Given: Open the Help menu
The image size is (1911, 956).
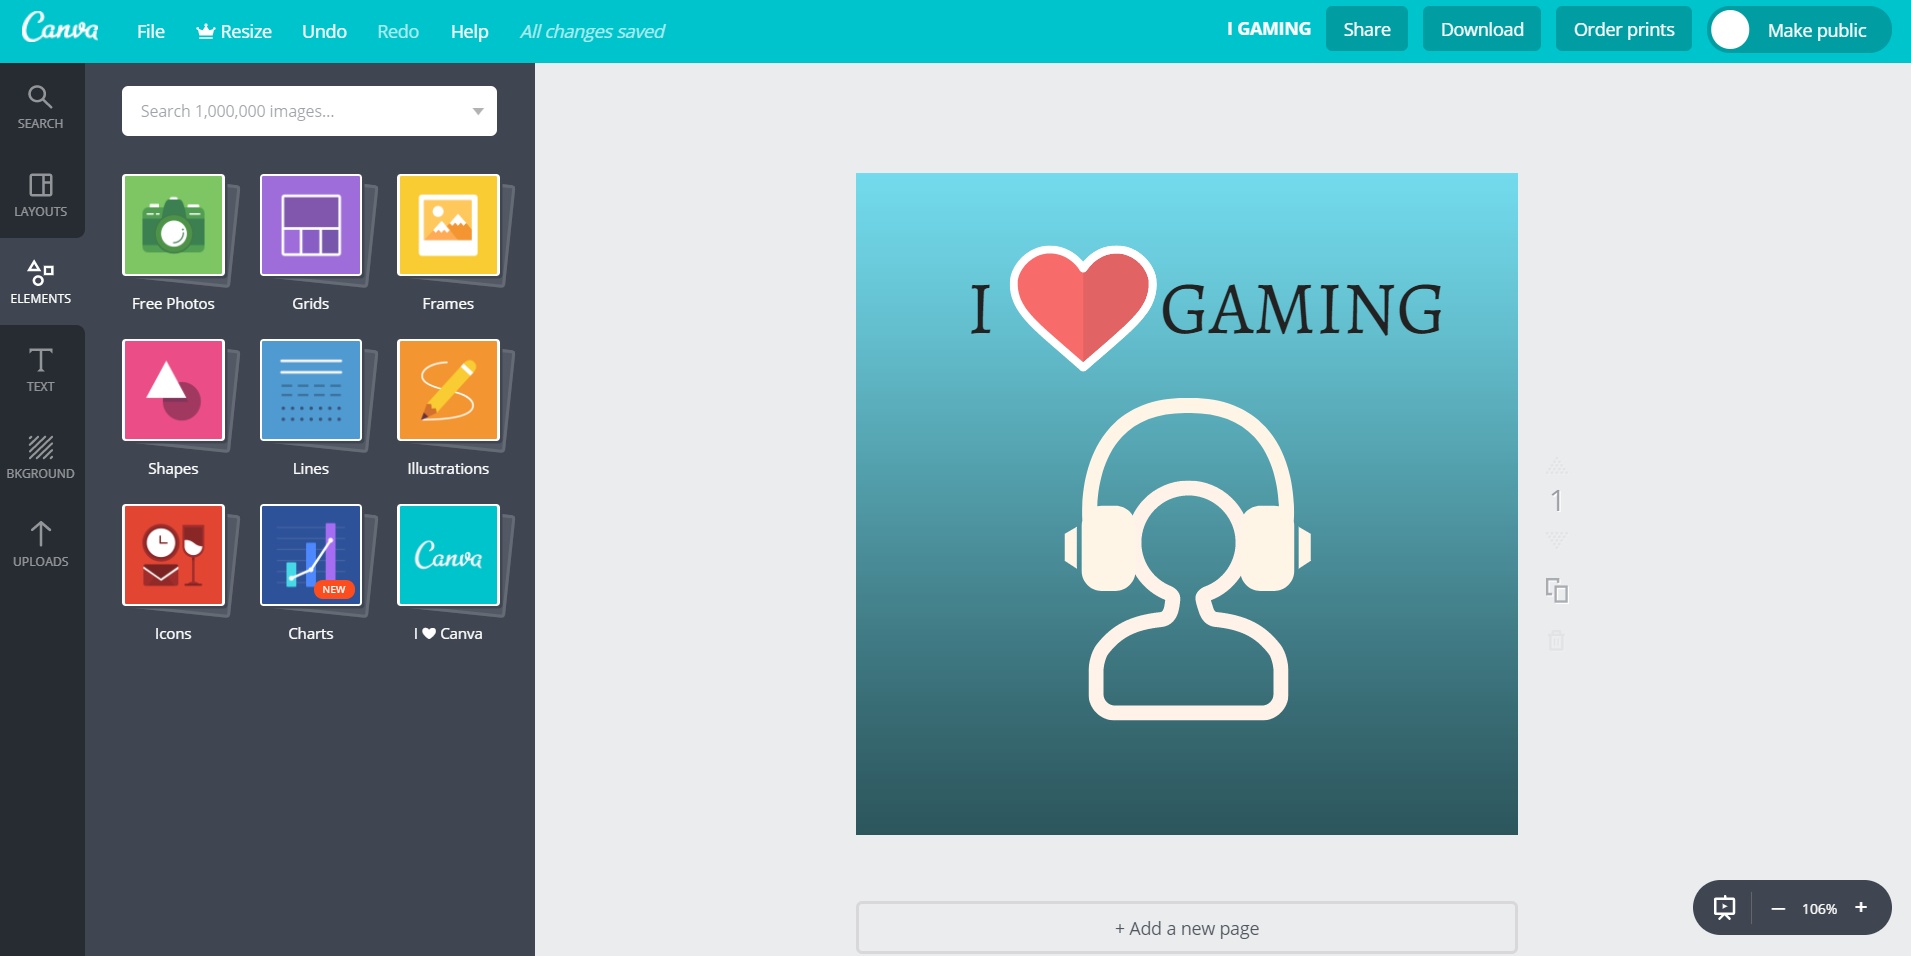Looking at the screenshot, I should [468, 31].
